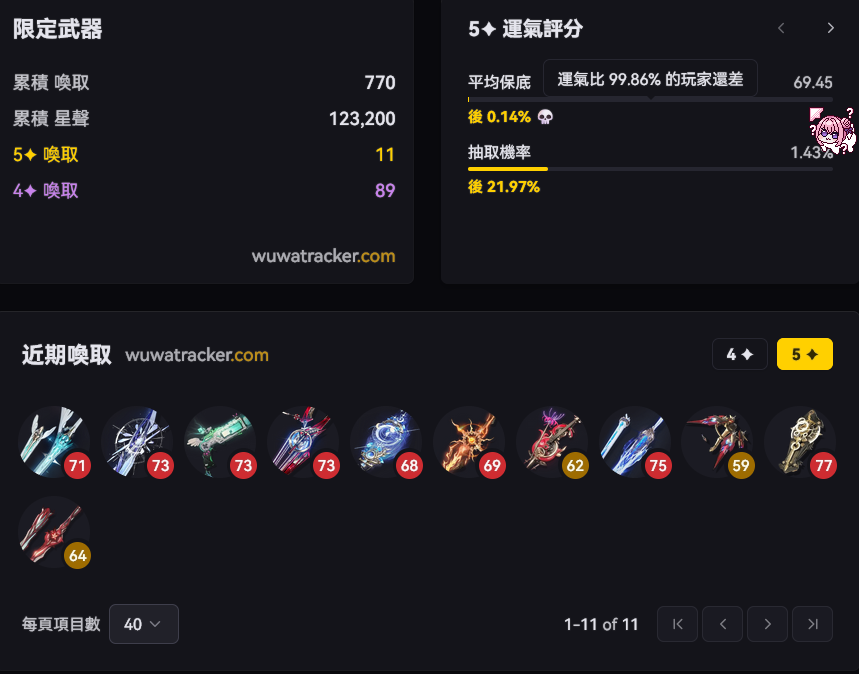Screen dimensions: 859x674
Task: Open the red pistol weapon with pity 62
Action: (x=552, y=442)
